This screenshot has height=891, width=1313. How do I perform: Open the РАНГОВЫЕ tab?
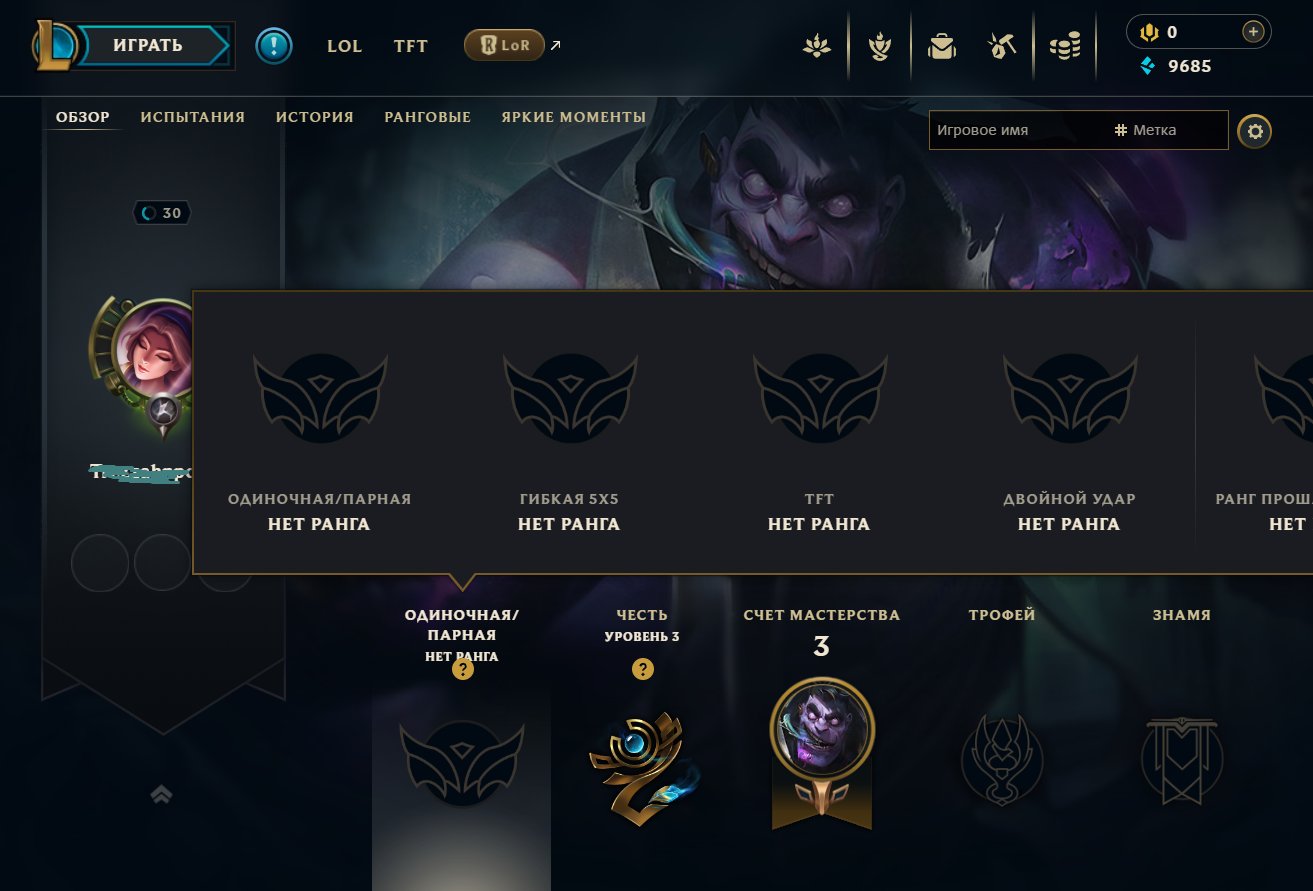pyautogui.click(x=428, y=117)
